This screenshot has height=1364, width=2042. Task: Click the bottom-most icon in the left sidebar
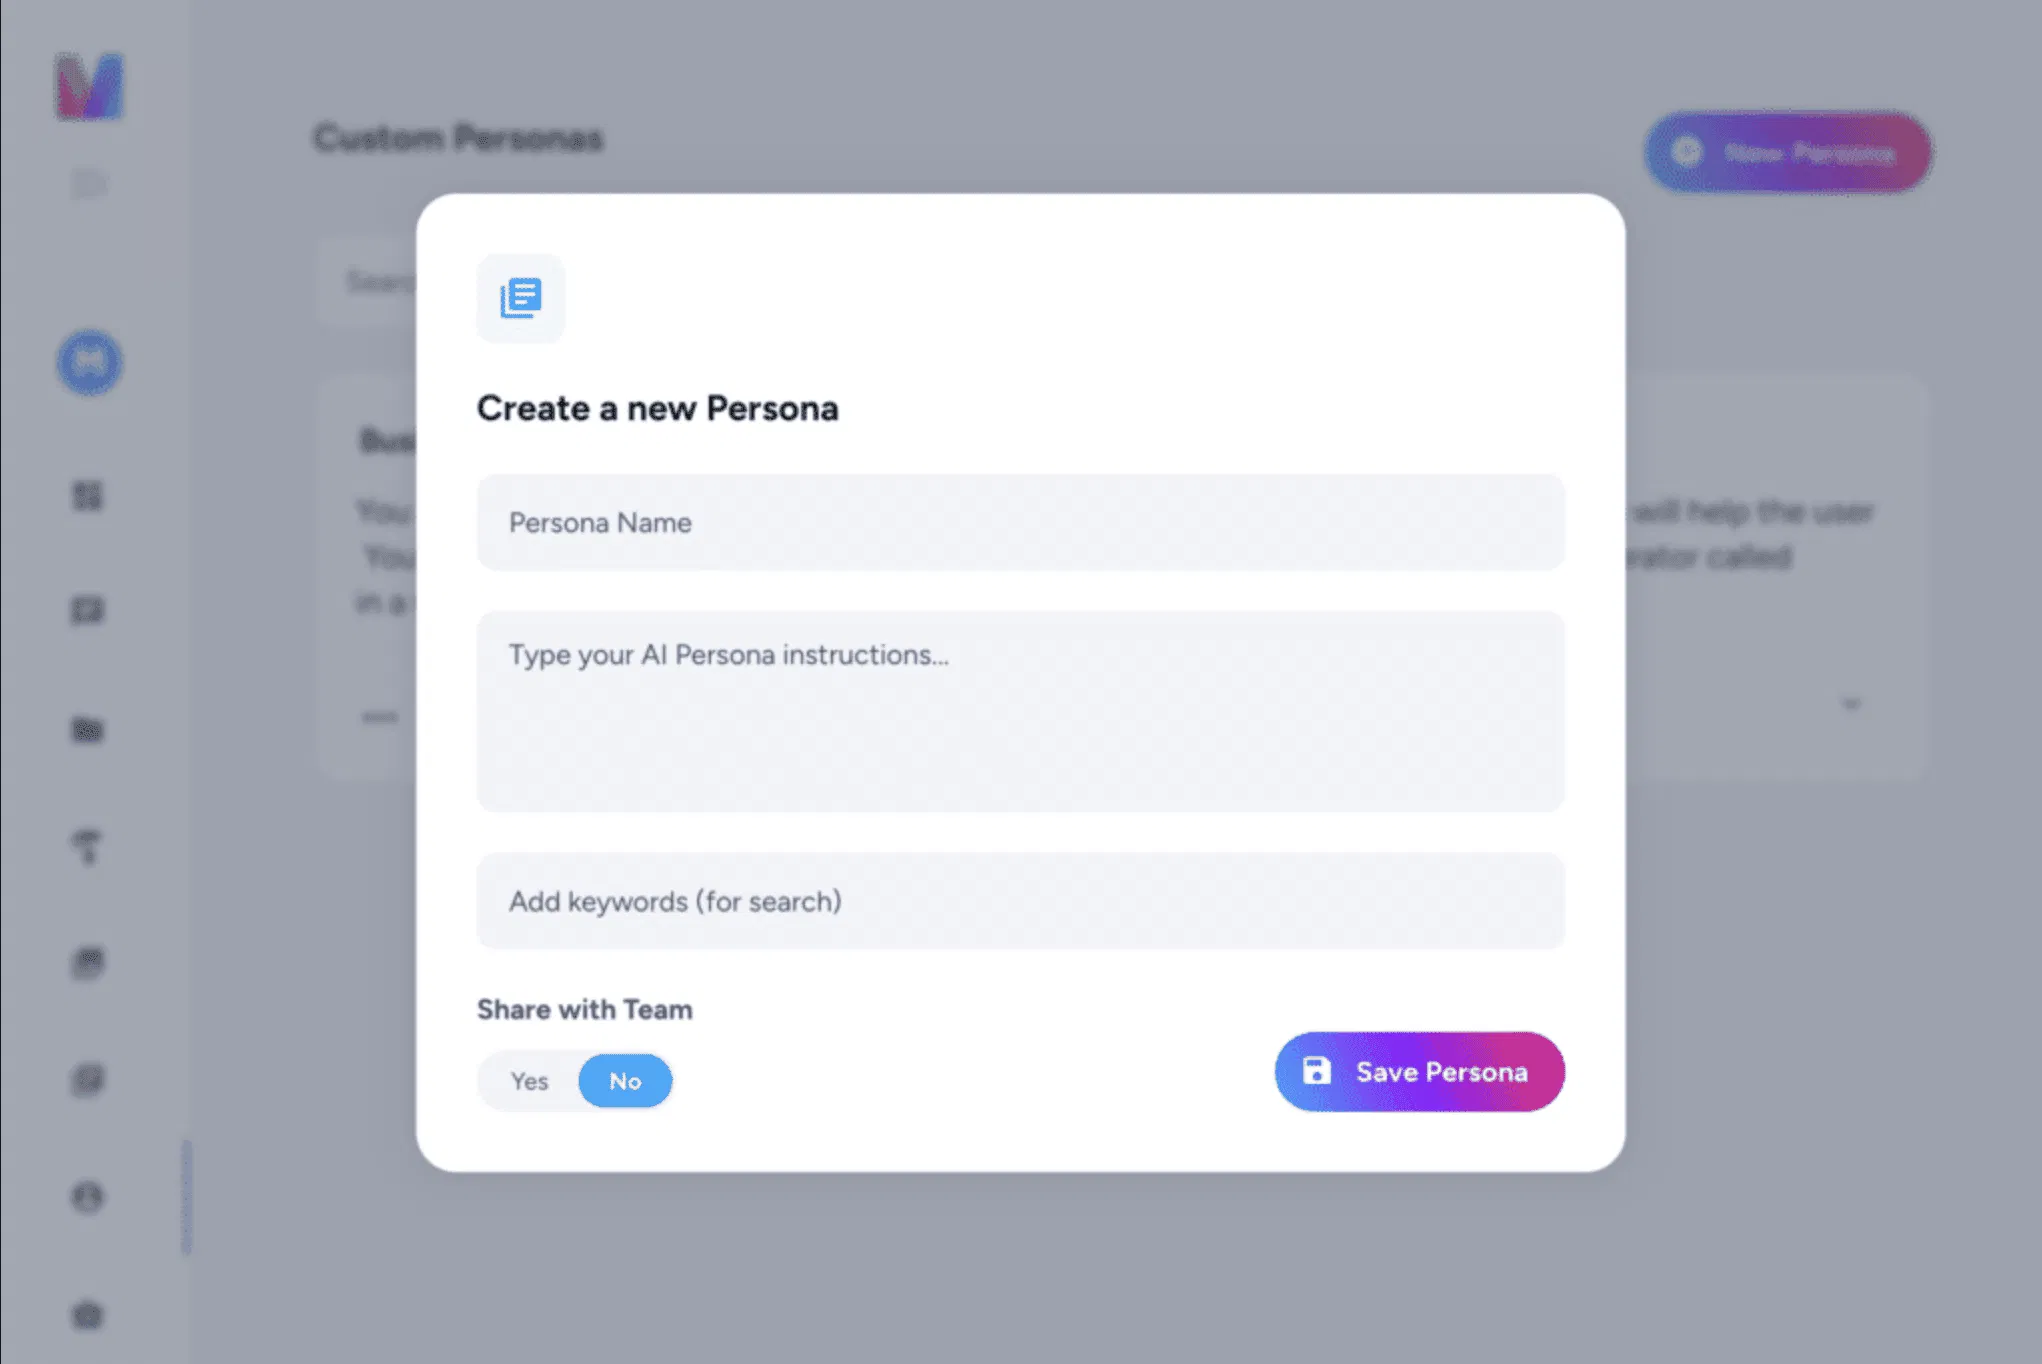(88, 1315)
